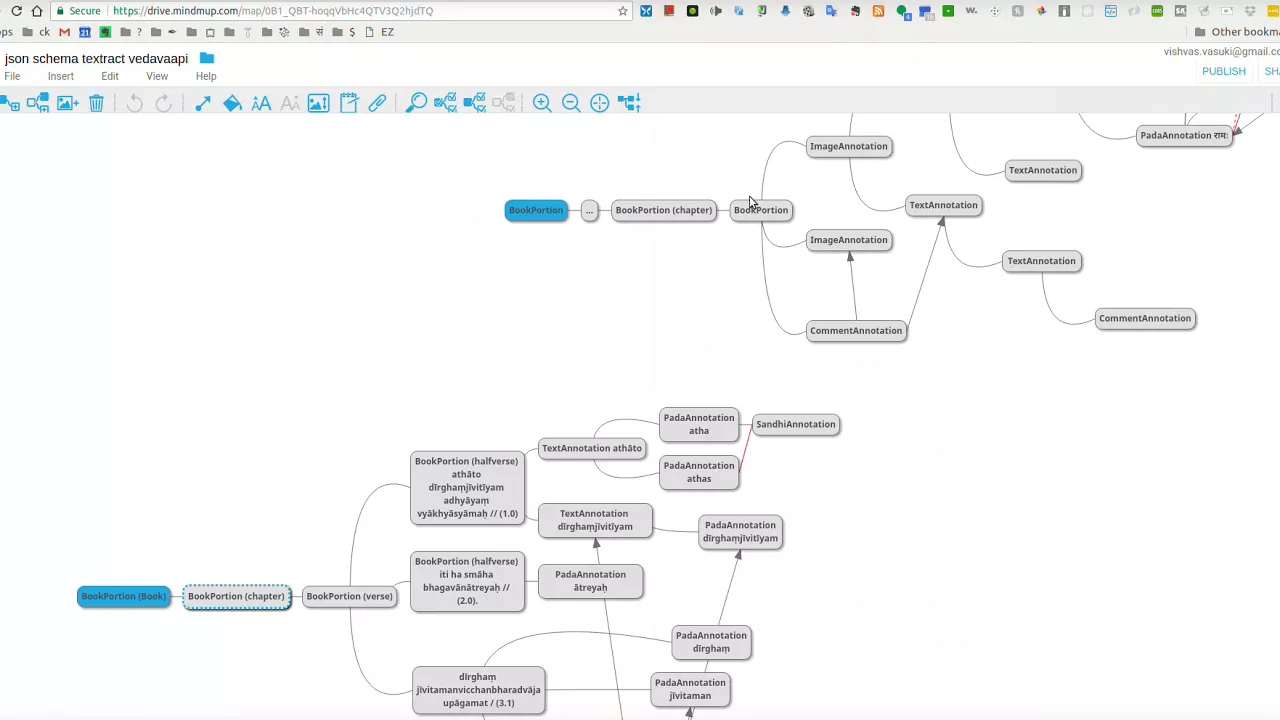Click the first checked-nodes toolbar icon

click(x=446, y=103)
